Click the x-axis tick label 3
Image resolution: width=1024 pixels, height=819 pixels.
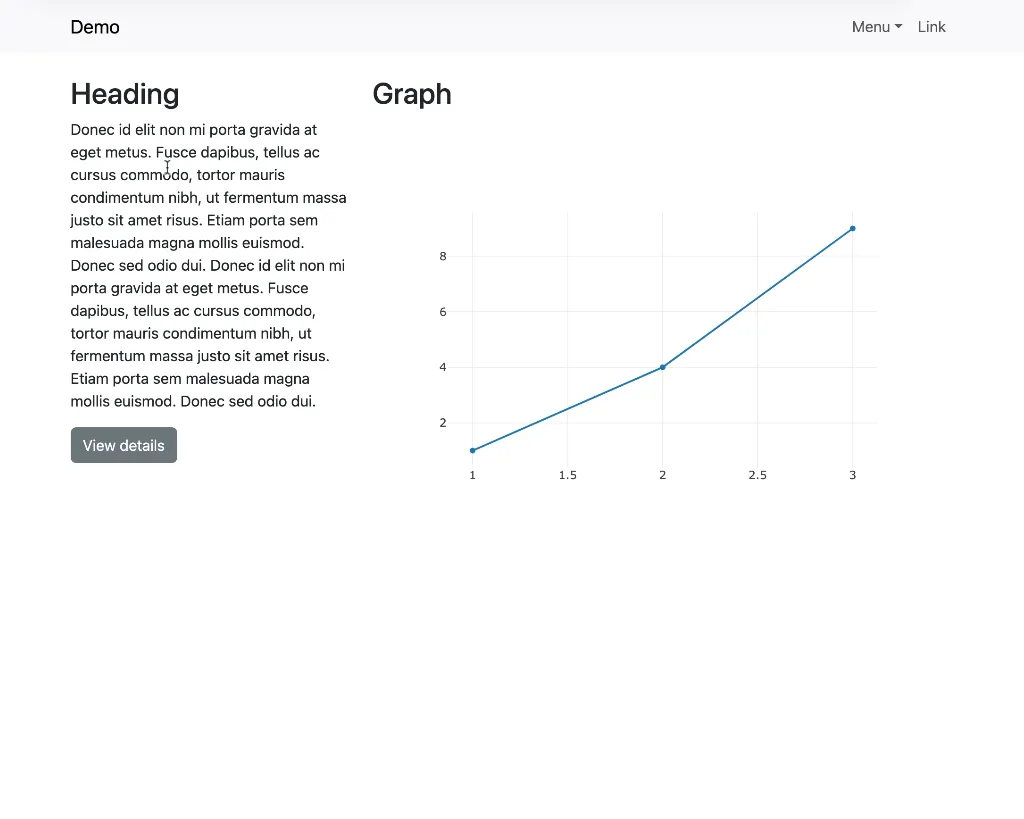(853, 475)
